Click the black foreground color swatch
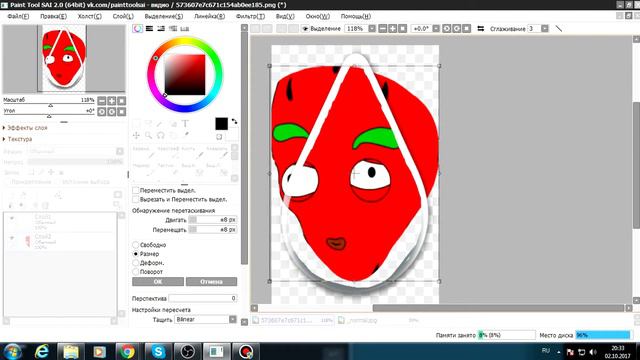The width and height of the screenshot is (640, 360). [221, 124]
